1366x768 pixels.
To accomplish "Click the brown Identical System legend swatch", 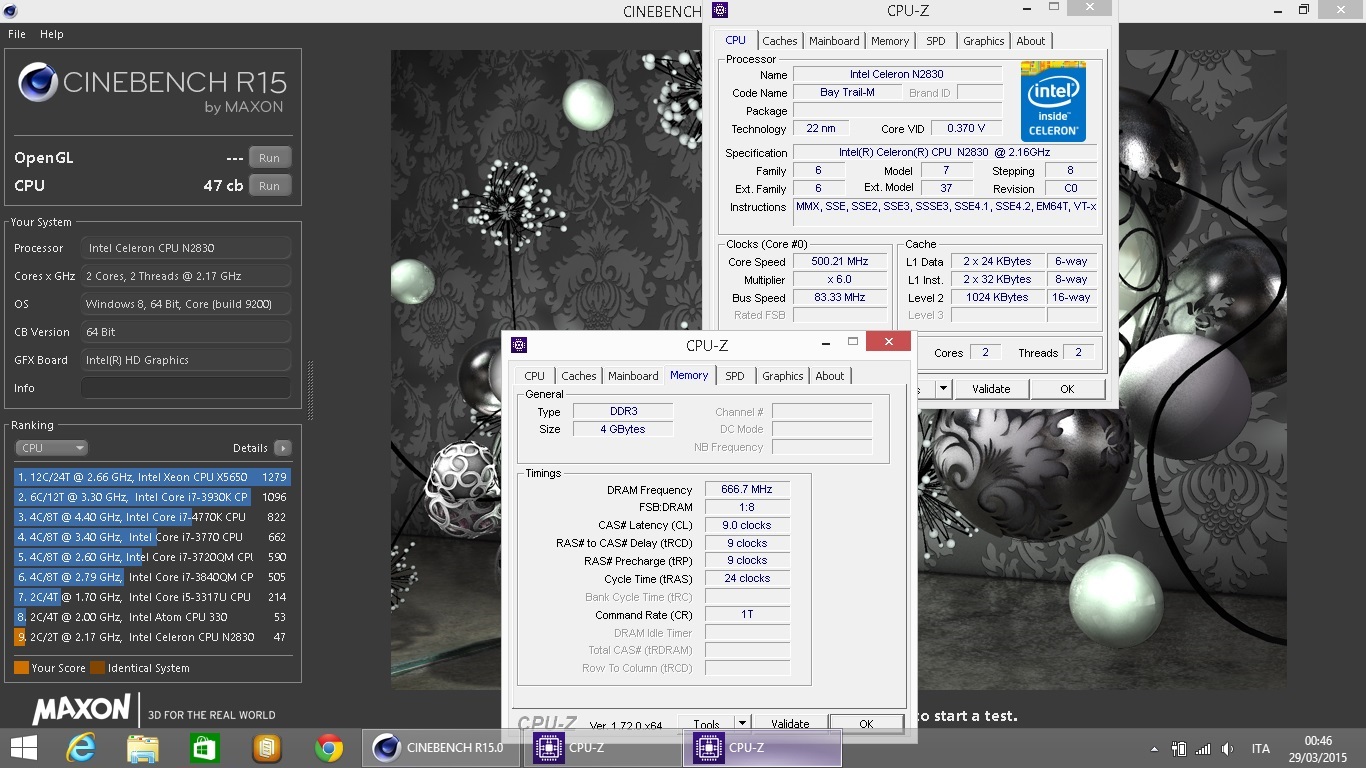I will 97,668.
